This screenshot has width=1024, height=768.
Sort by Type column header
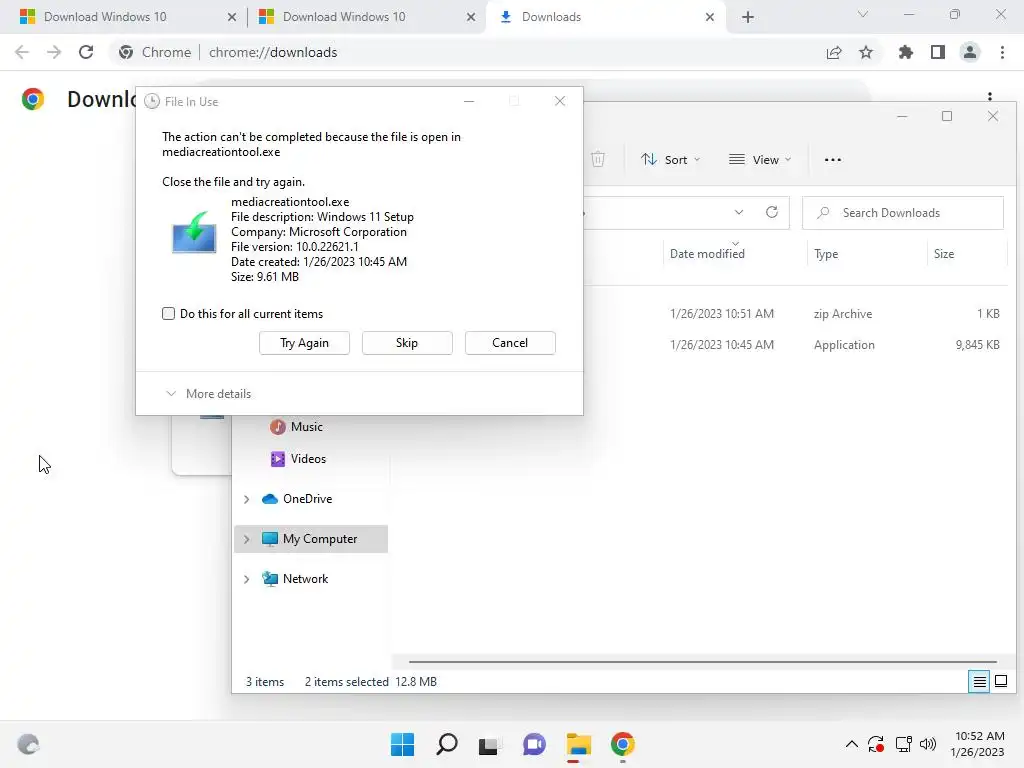click(826, 254)
